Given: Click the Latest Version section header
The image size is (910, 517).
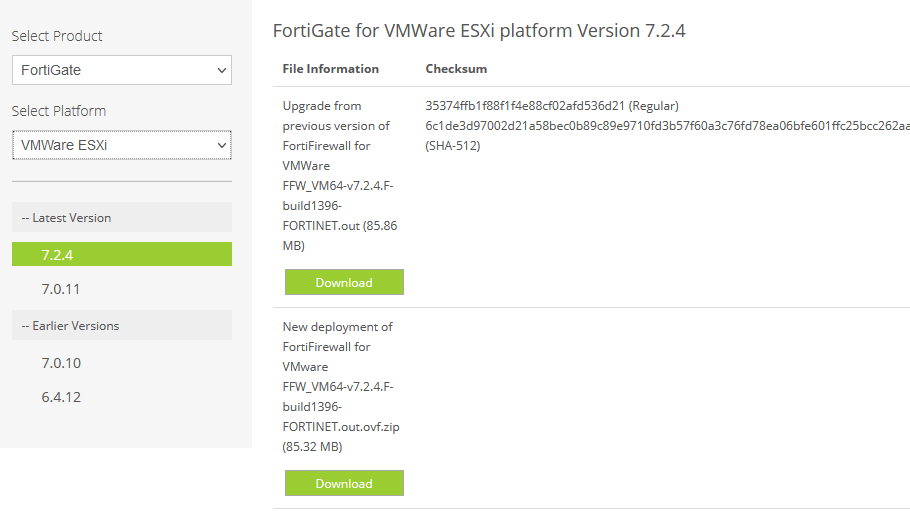Looking at the screenshot, I should 66,217.
